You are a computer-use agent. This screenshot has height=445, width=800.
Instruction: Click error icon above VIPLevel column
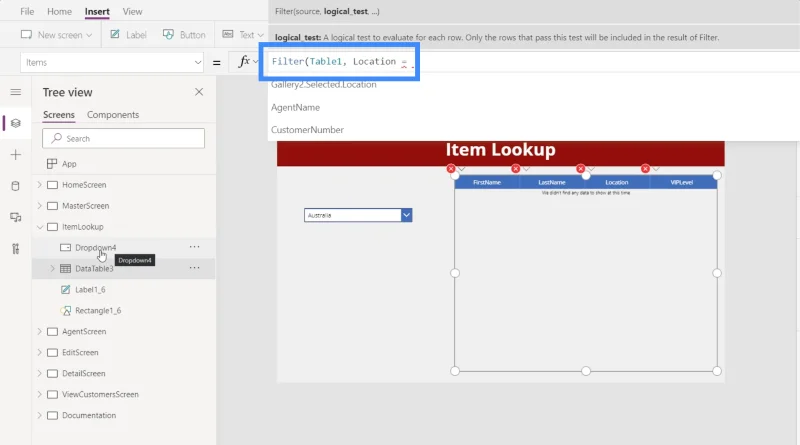[645, 168]
